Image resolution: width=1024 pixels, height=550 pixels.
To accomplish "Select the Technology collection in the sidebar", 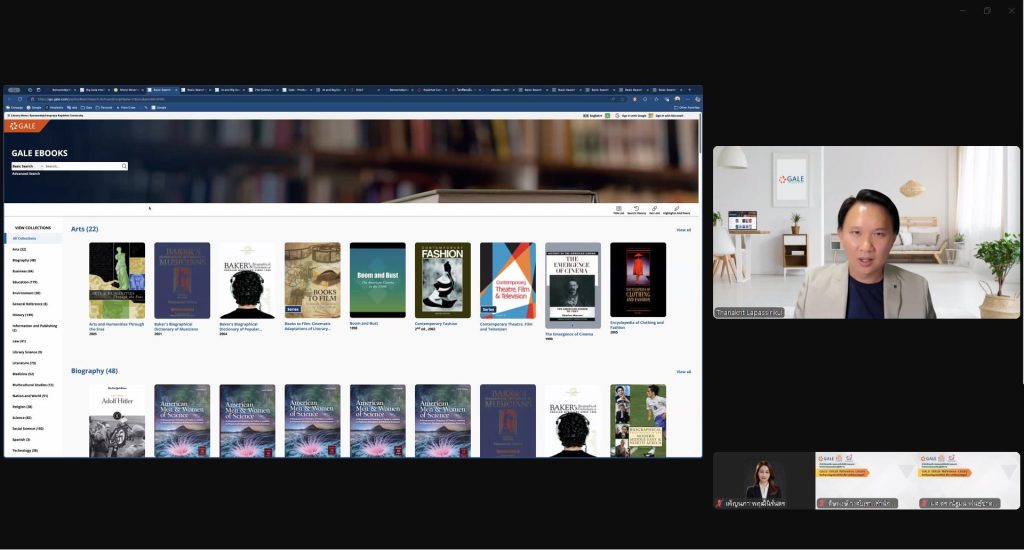I will (x=25, y=451).
